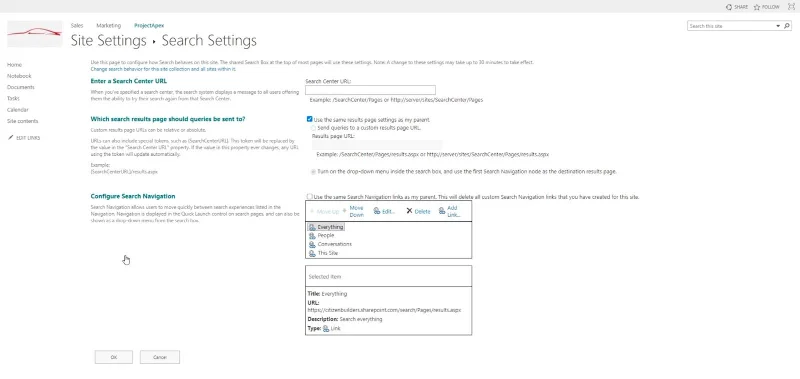This screenshot has height=379, width=800.
Task: Open Tasks in left navigation
Action: 13,98
